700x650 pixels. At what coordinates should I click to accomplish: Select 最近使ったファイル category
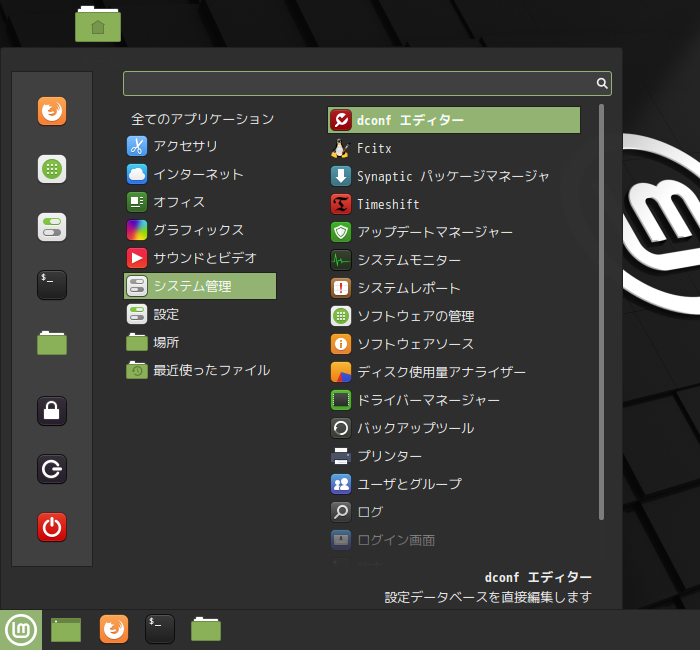tap(200, 370)
